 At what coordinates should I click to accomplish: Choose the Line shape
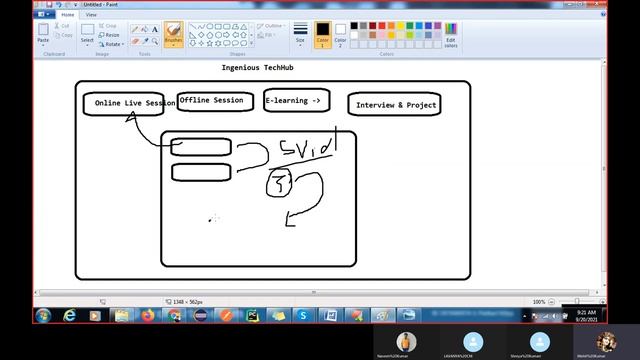(193, 27)
